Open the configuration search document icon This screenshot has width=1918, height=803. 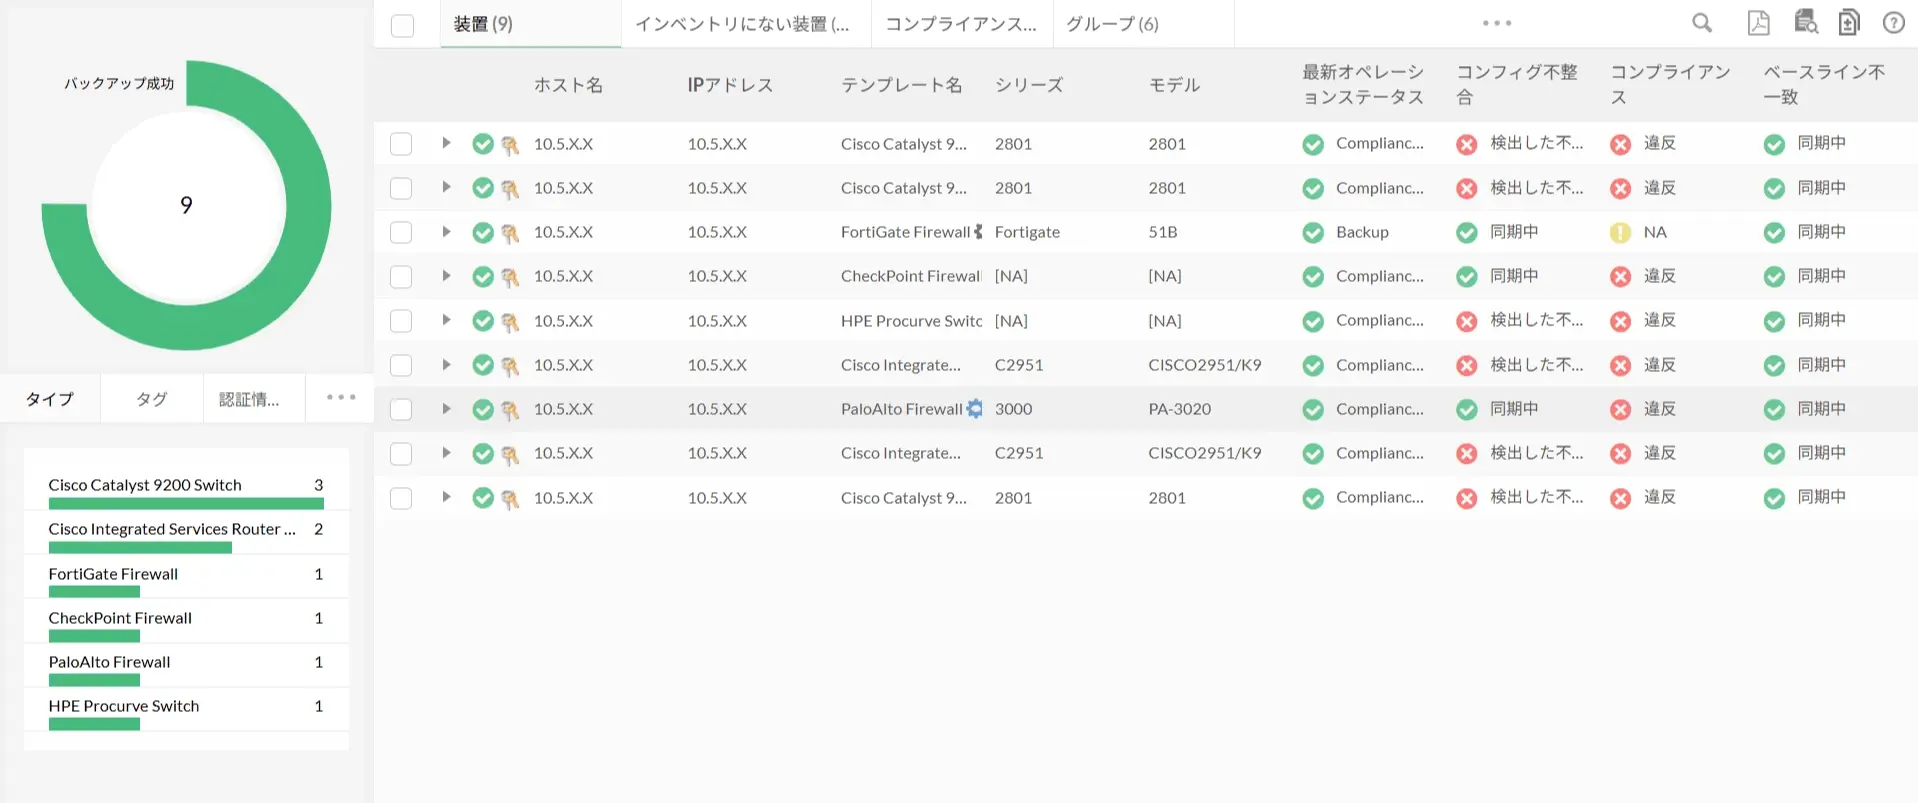pyautogui.click(x=1806, y=22)
